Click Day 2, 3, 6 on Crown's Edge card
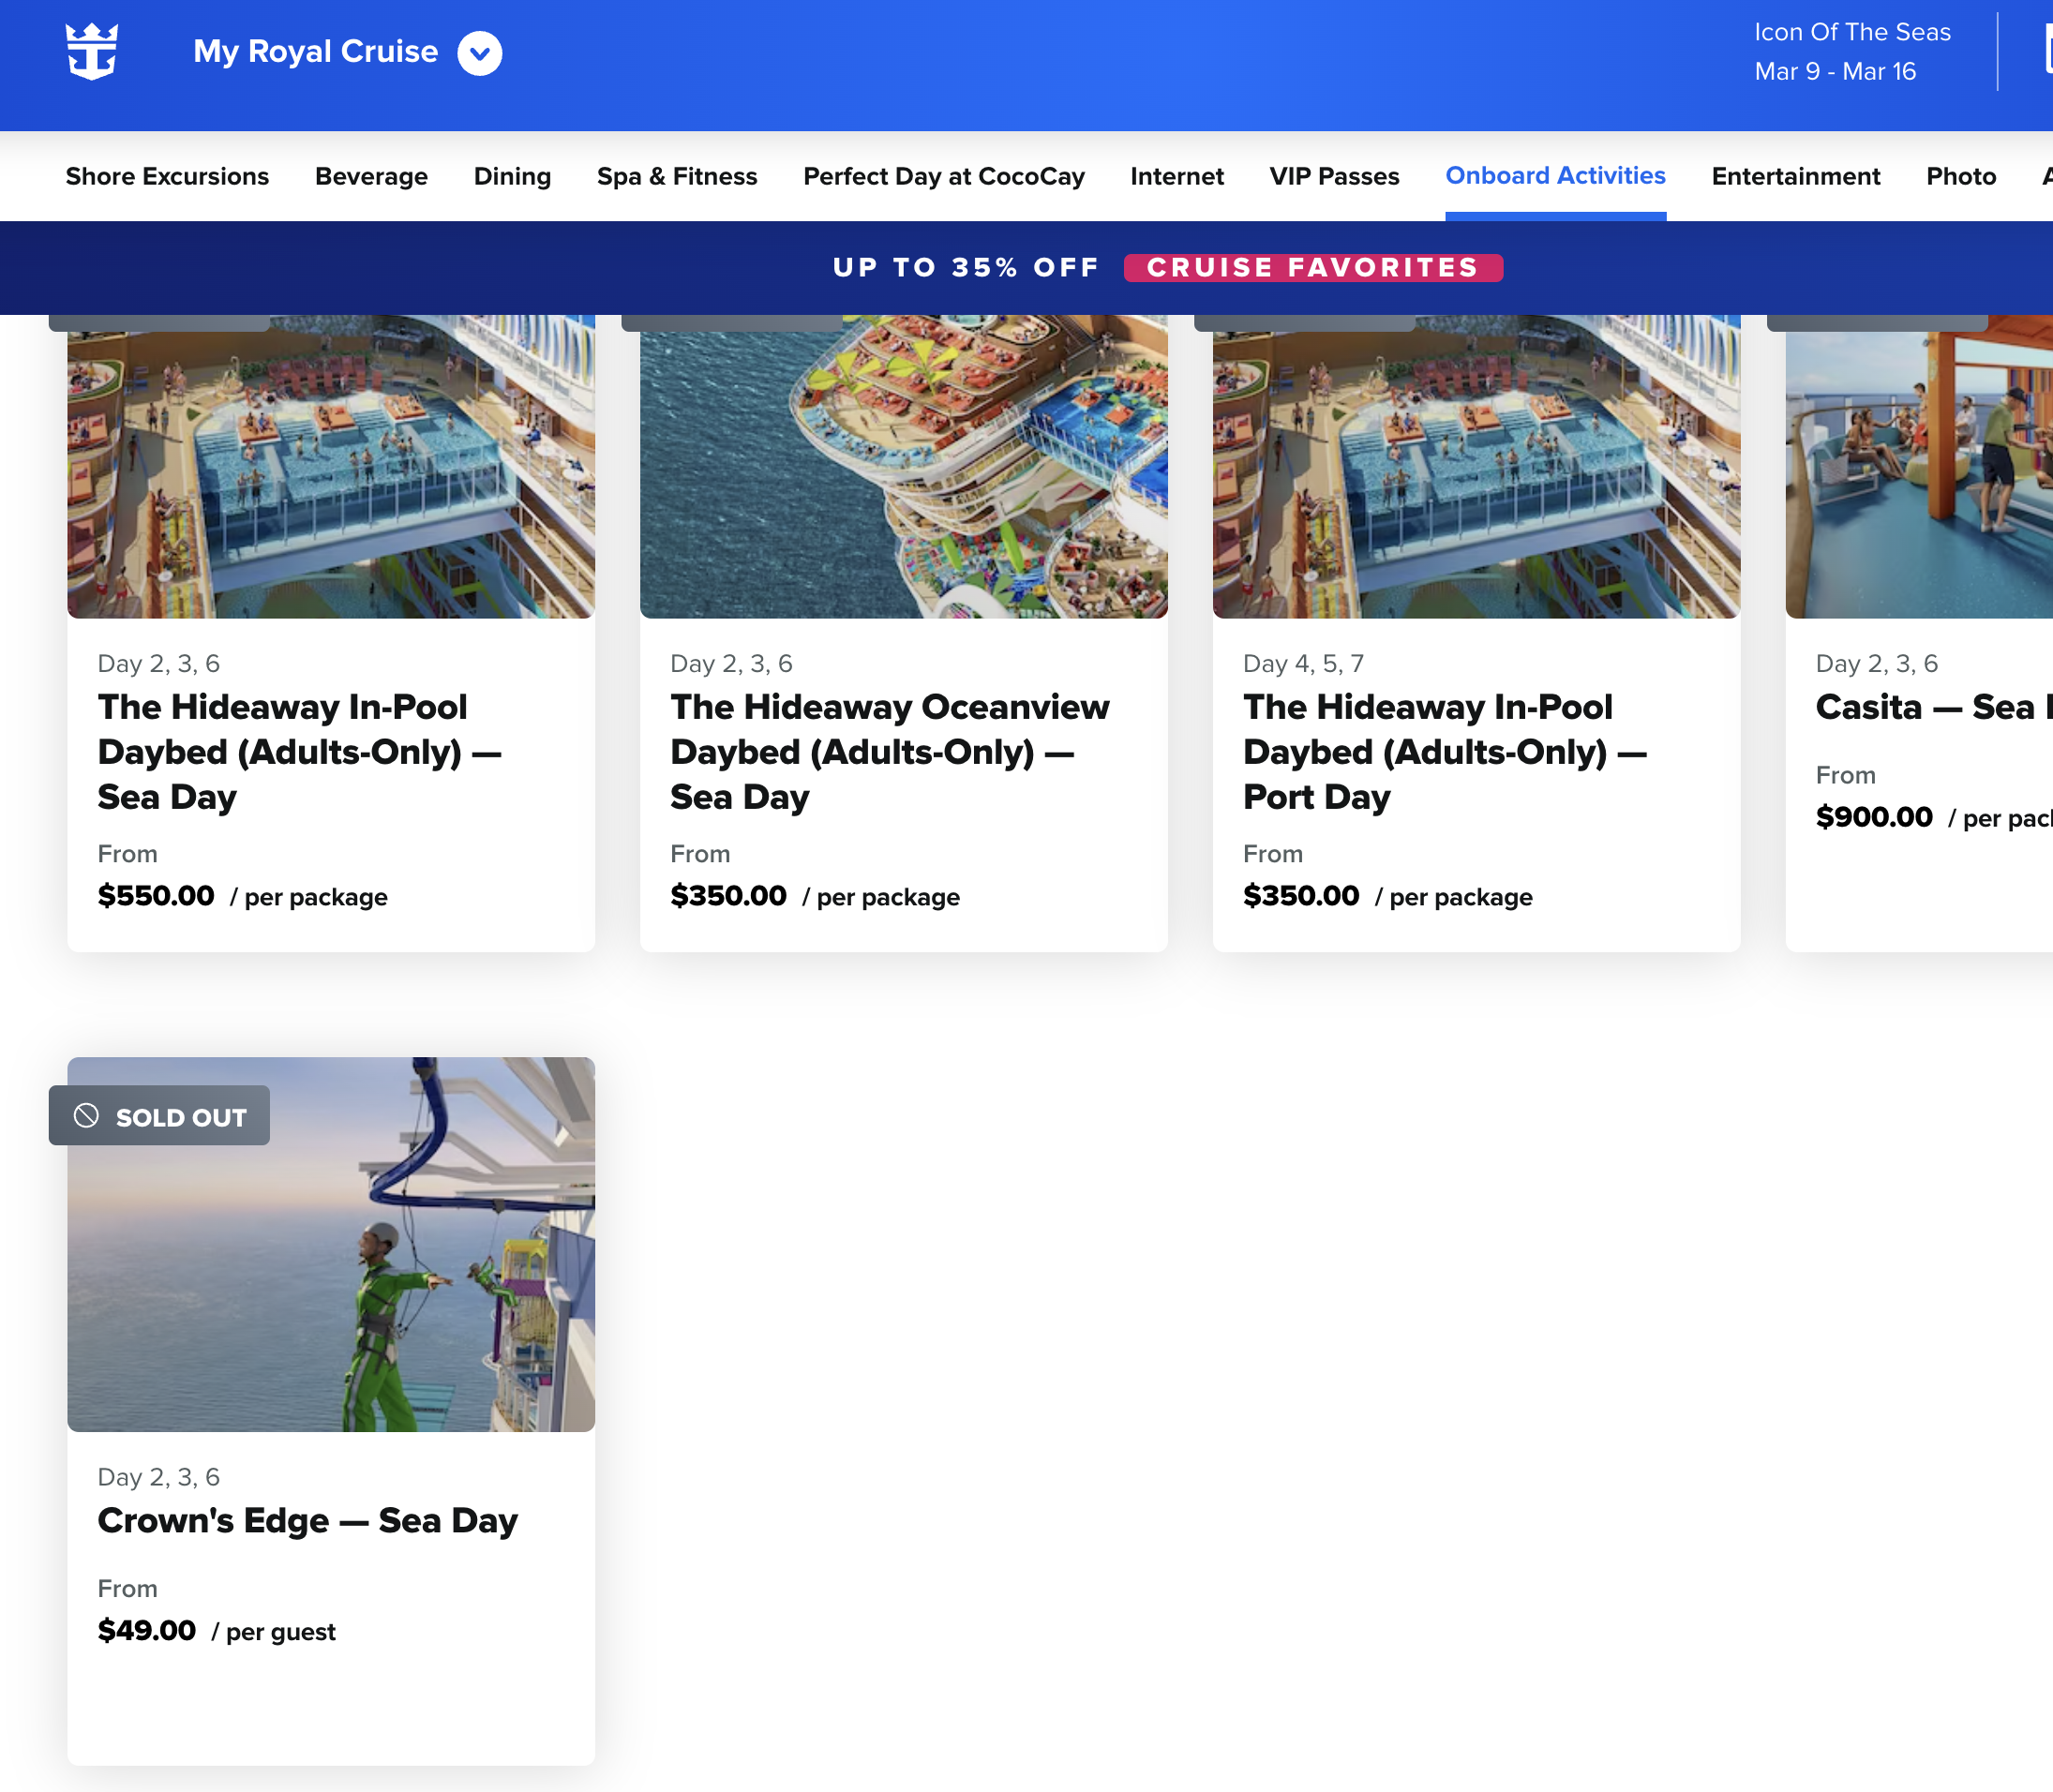This screenshot has width=2053, height=1792. tap(158, 1477)
